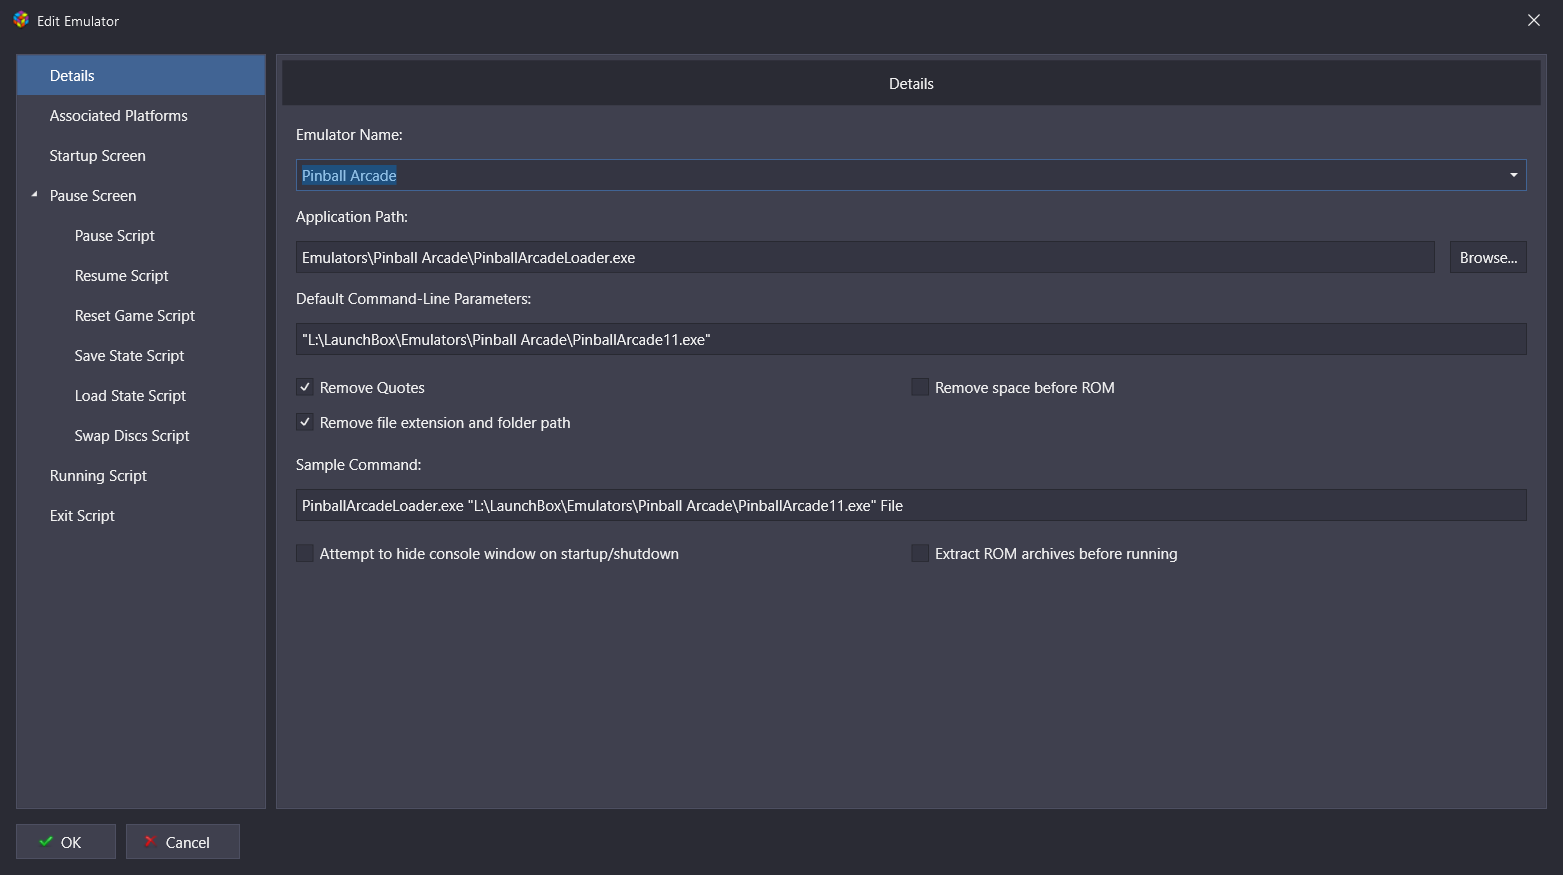Click Default Command-Line Parameters field

click(911, 339)
